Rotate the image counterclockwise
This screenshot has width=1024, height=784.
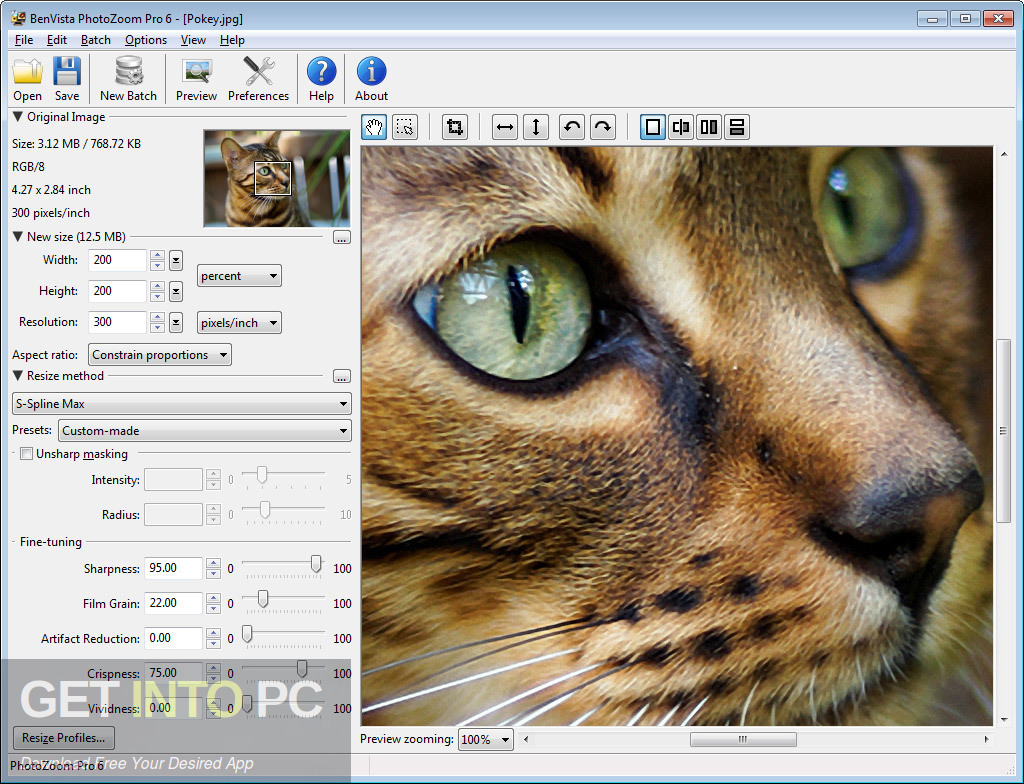[570, 126]
